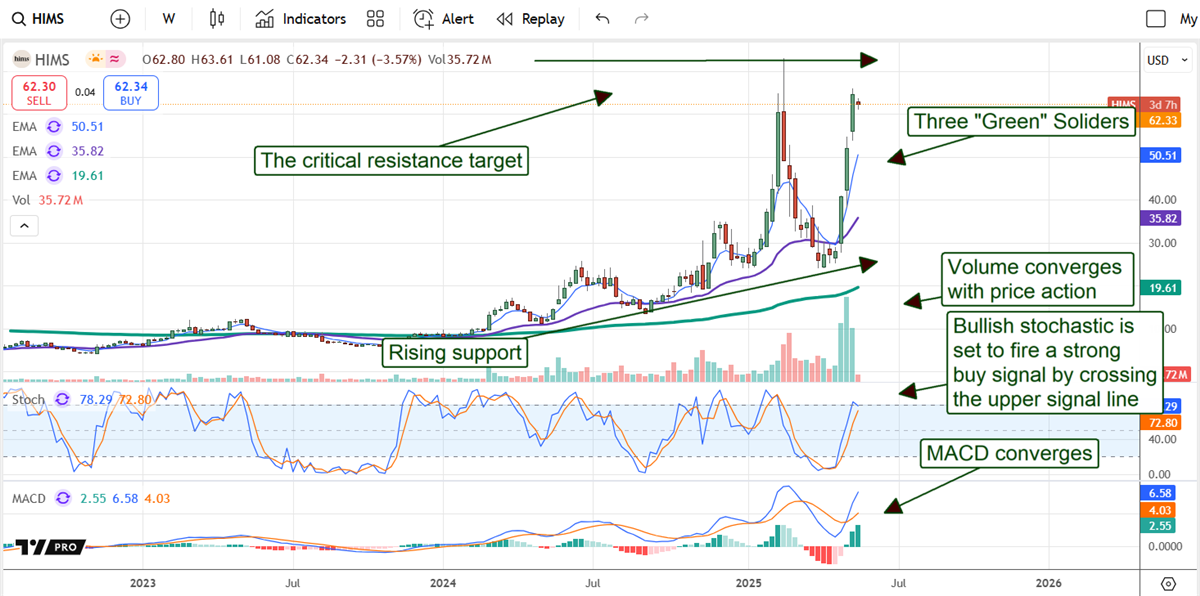Start Replay mode

pyautogui.click(x=531, y=19)
